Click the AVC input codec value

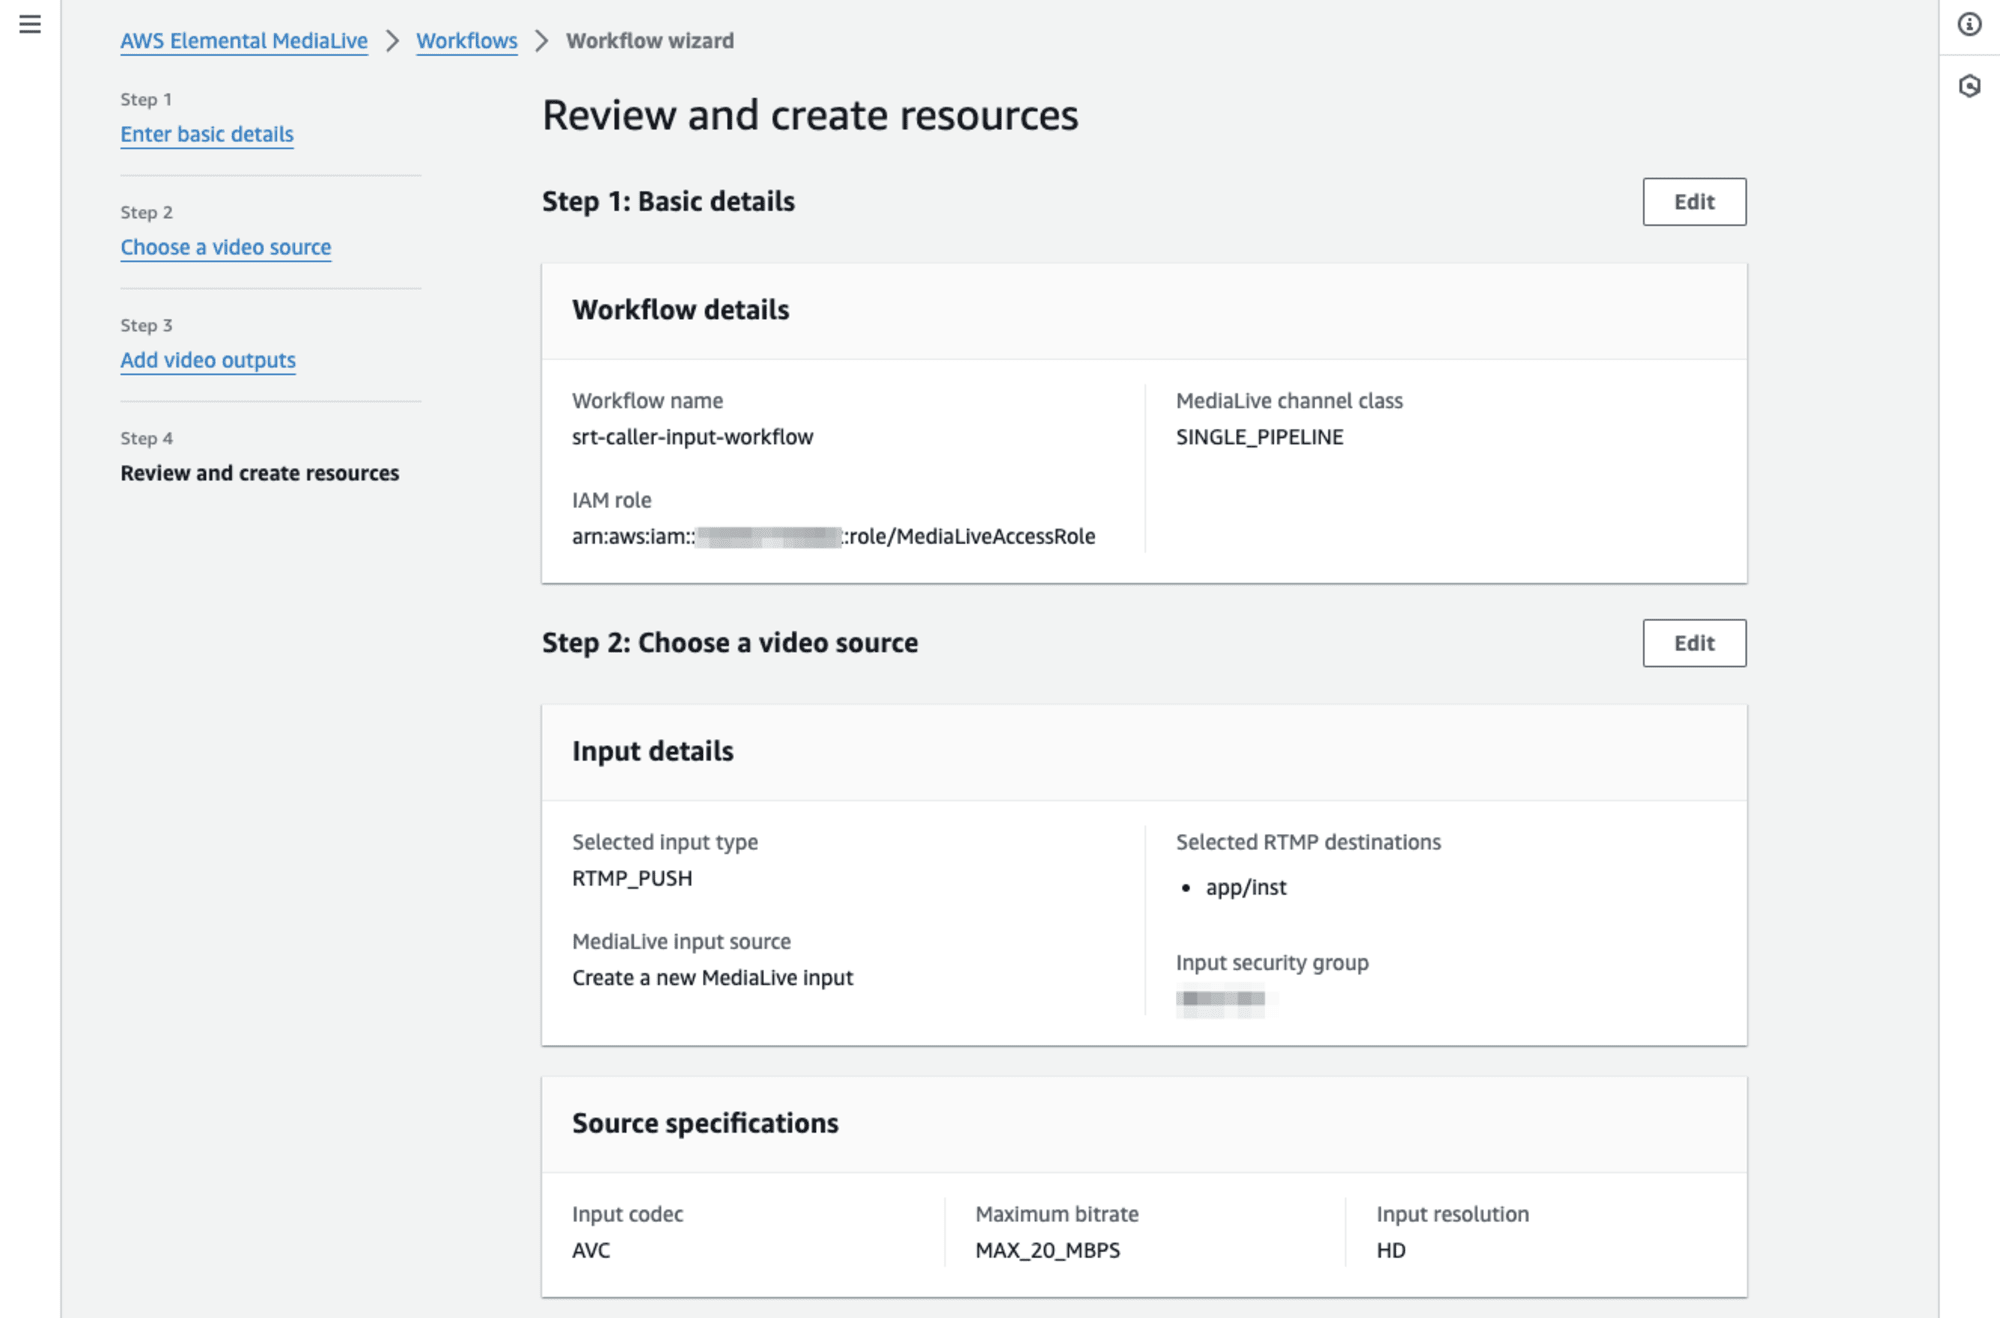[x=591, y=1250]
